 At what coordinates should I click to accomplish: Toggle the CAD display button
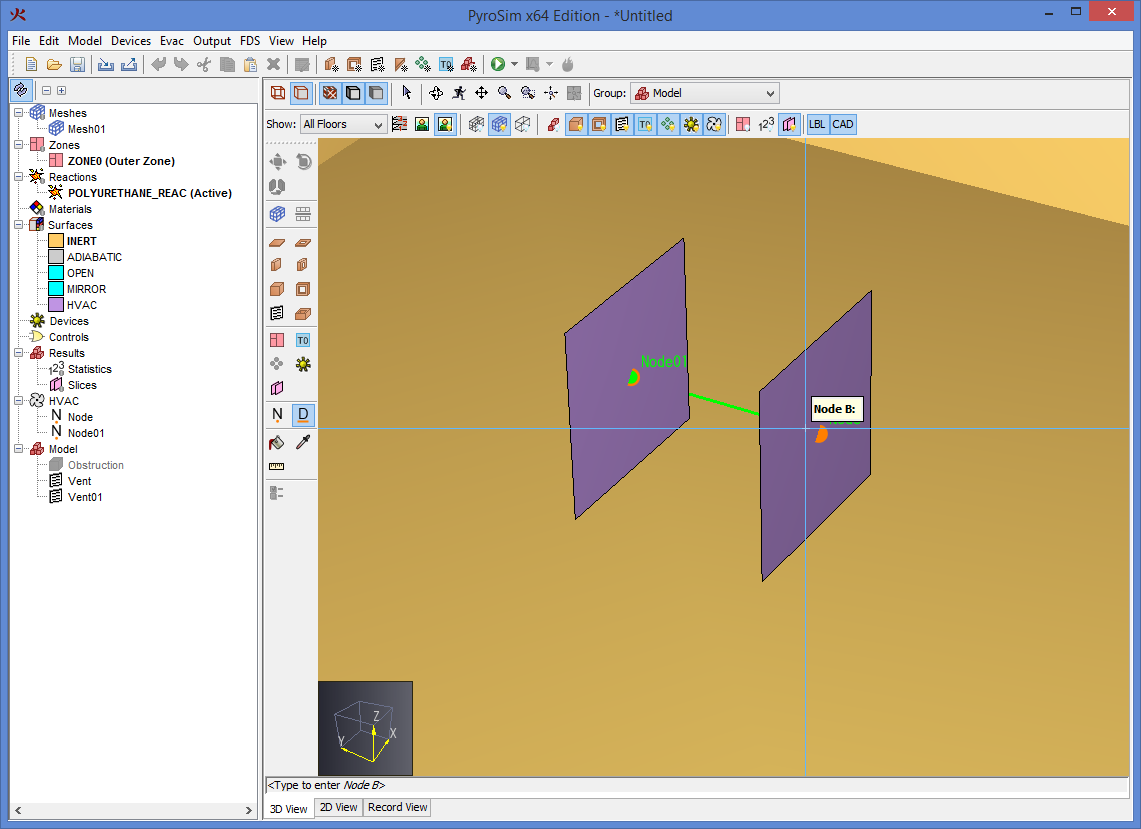pyautogui.click(x=843, y=124)
